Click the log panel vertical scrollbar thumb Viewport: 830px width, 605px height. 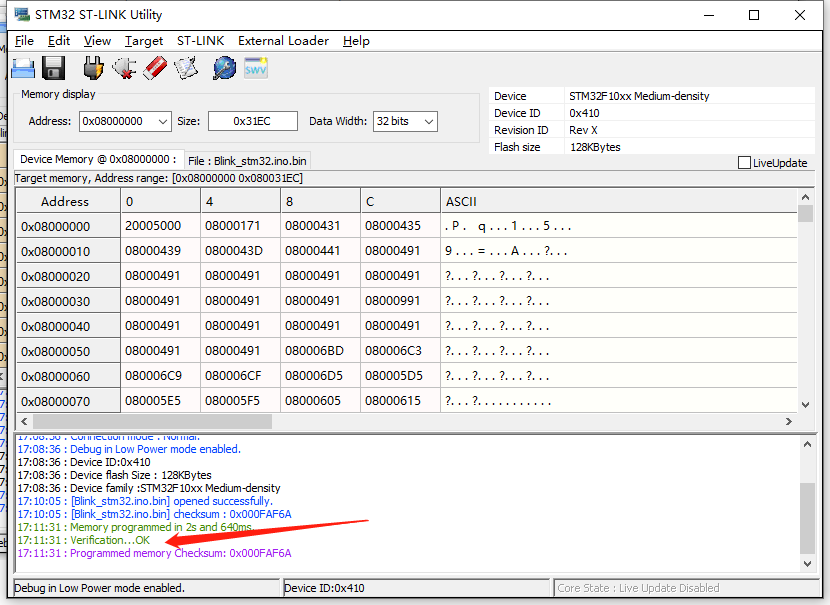pyautogui.click(x=807, y=518)
